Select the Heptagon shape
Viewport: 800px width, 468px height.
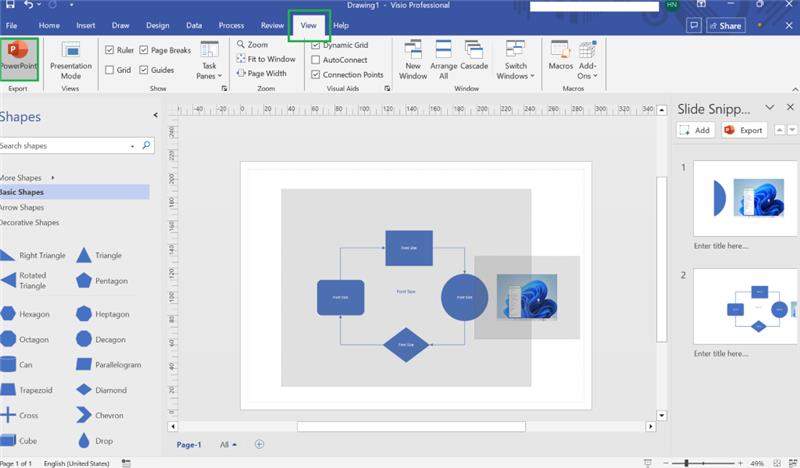pos(103,314)
